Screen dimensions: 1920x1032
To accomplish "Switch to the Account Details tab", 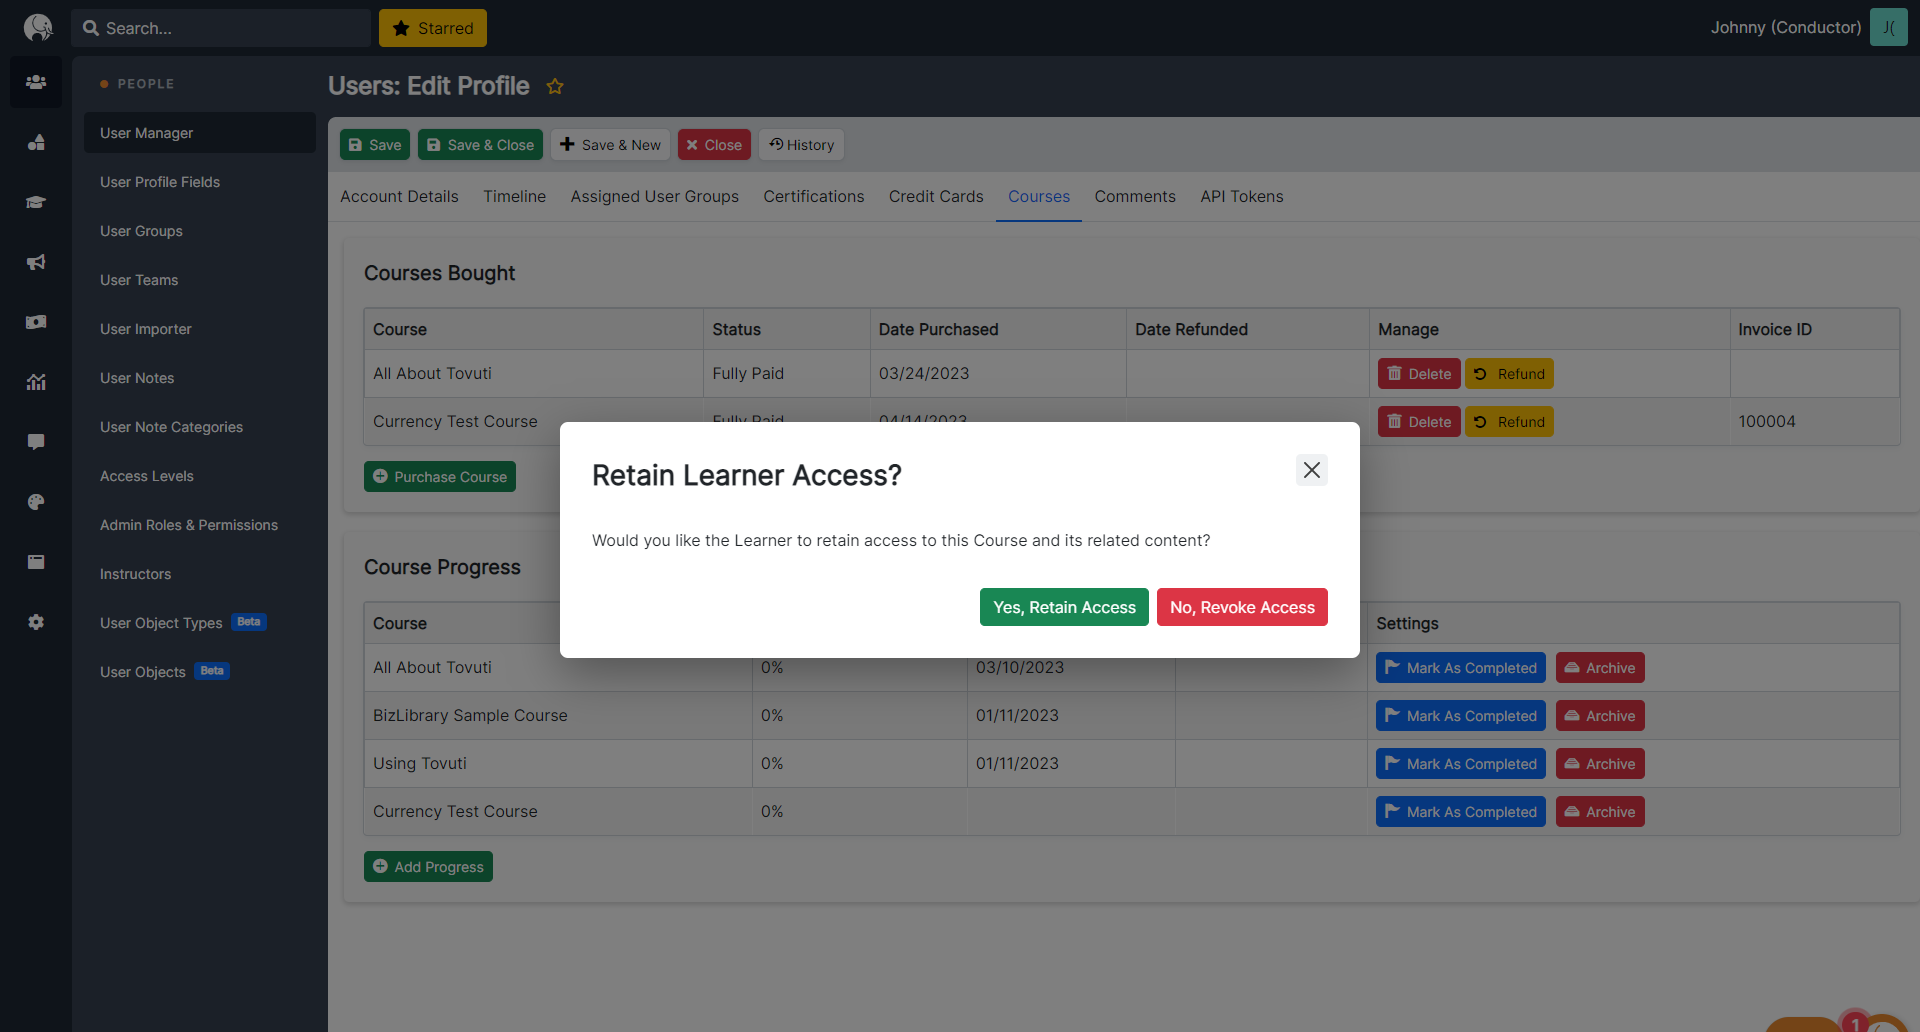I will 399,197.
